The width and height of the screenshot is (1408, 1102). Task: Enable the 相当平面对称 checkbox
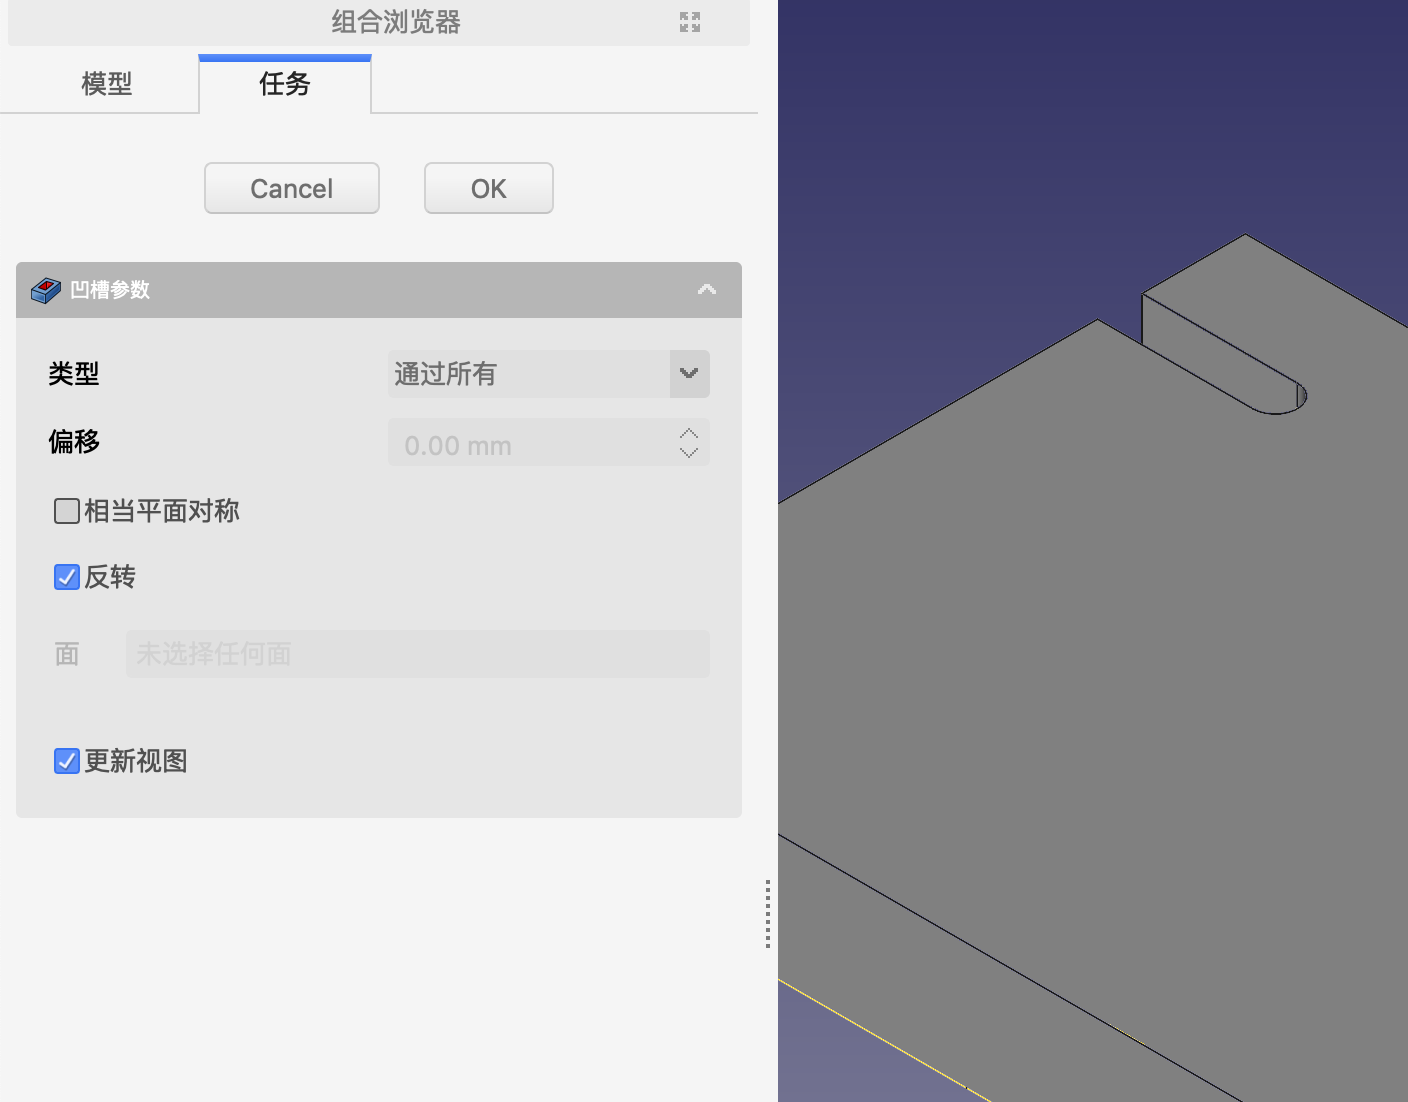67,512
